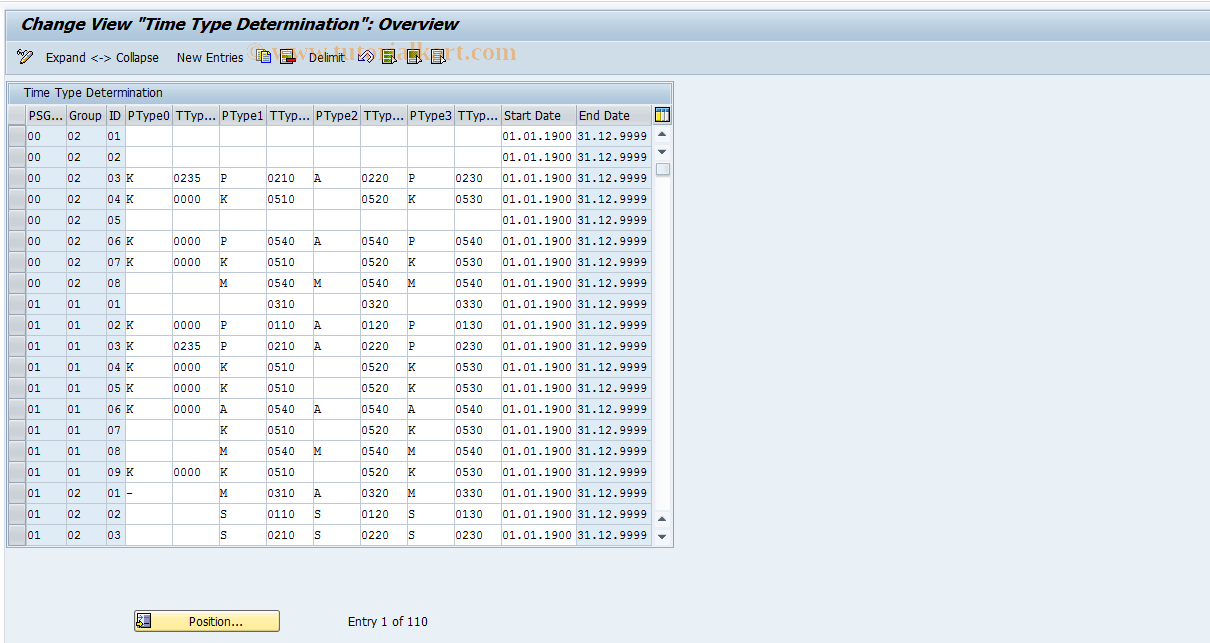Toggle Display/Change mode pencil icon

click(25, 57)
